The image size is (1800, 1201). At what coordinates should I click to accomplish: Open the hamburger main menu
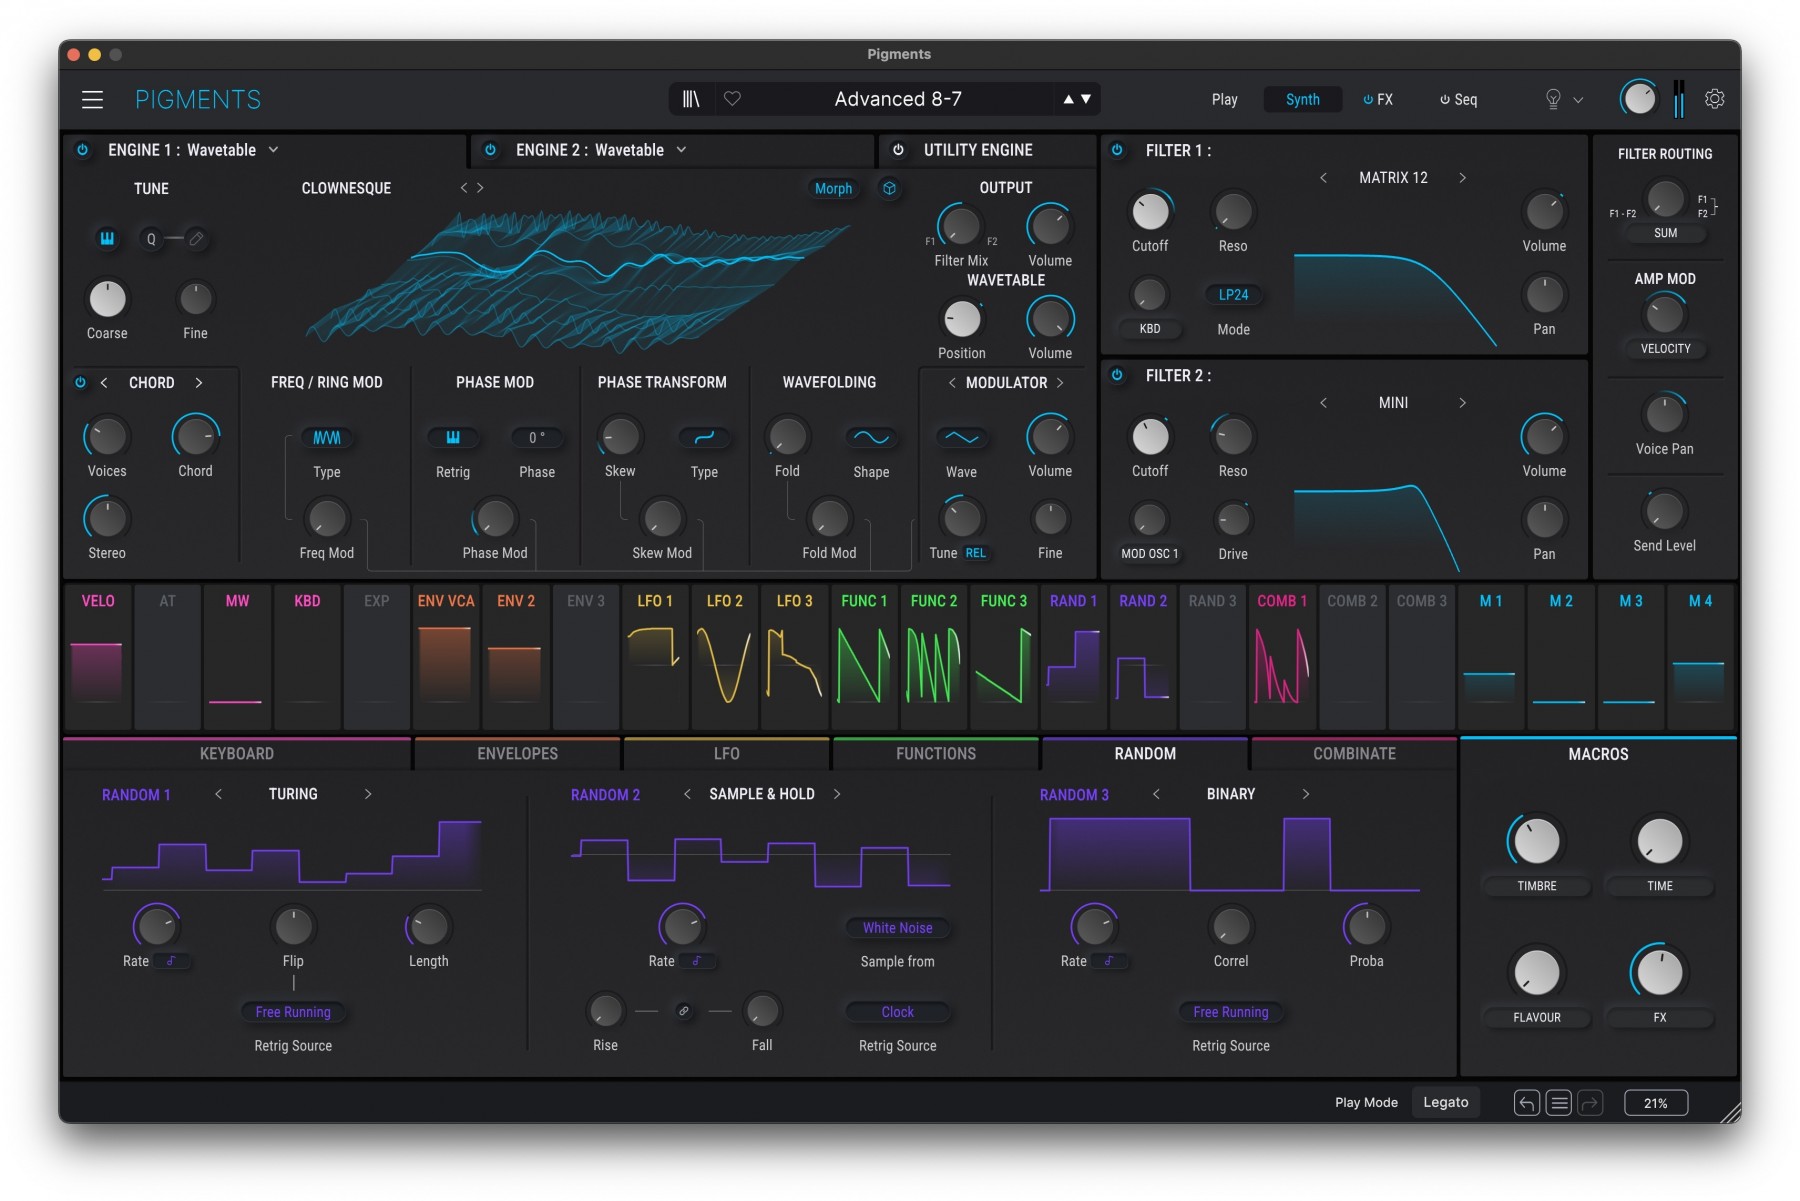(92, 99)
